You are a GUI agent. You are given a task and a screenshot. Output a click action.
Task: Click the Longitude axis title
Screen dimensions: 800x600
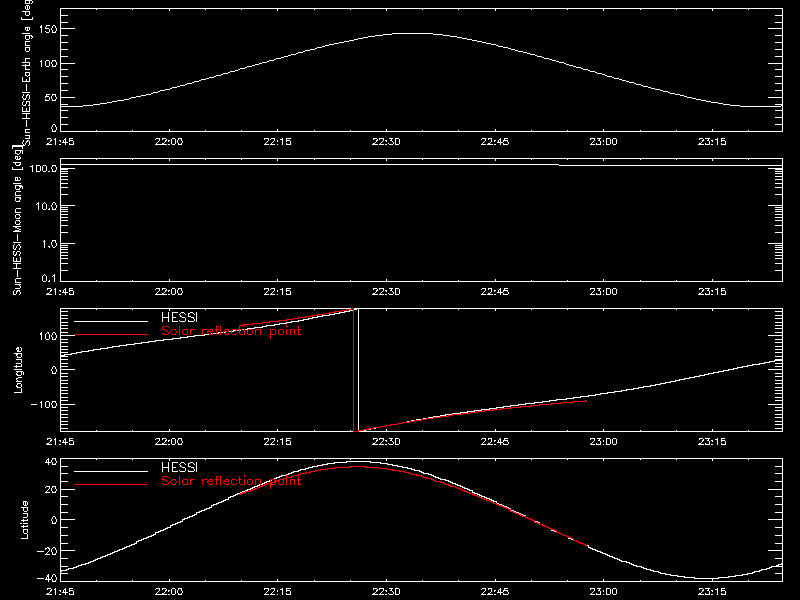tap(18, 370)
